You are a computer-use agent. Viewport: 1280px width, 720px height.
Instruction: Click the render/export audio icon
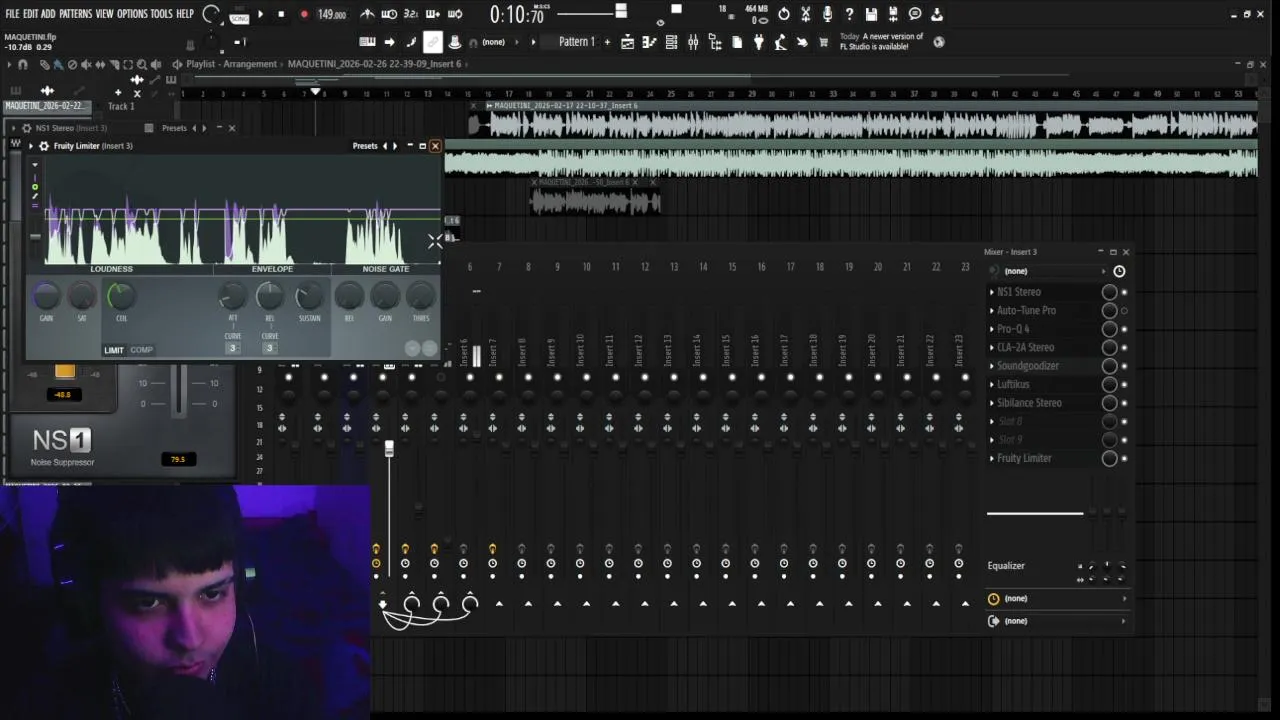[x=893, y=14]
